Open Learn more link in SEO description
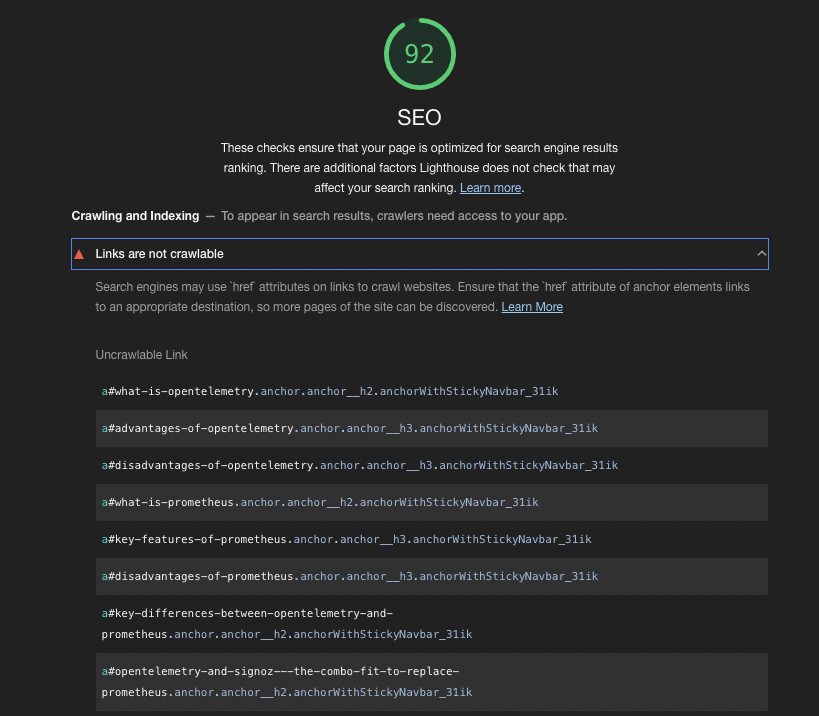Viewport: 819px width, 716px height. coord(490,188)
